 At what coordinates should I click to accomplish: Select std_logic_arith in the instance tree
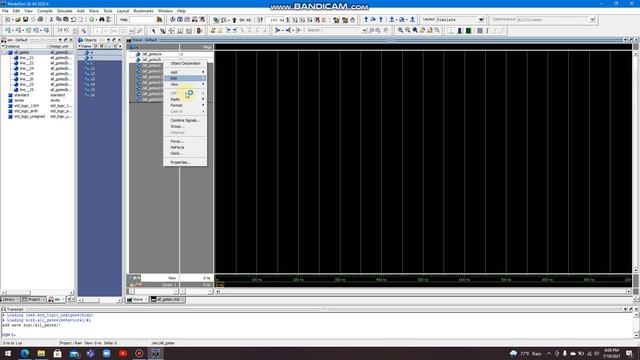26,111
